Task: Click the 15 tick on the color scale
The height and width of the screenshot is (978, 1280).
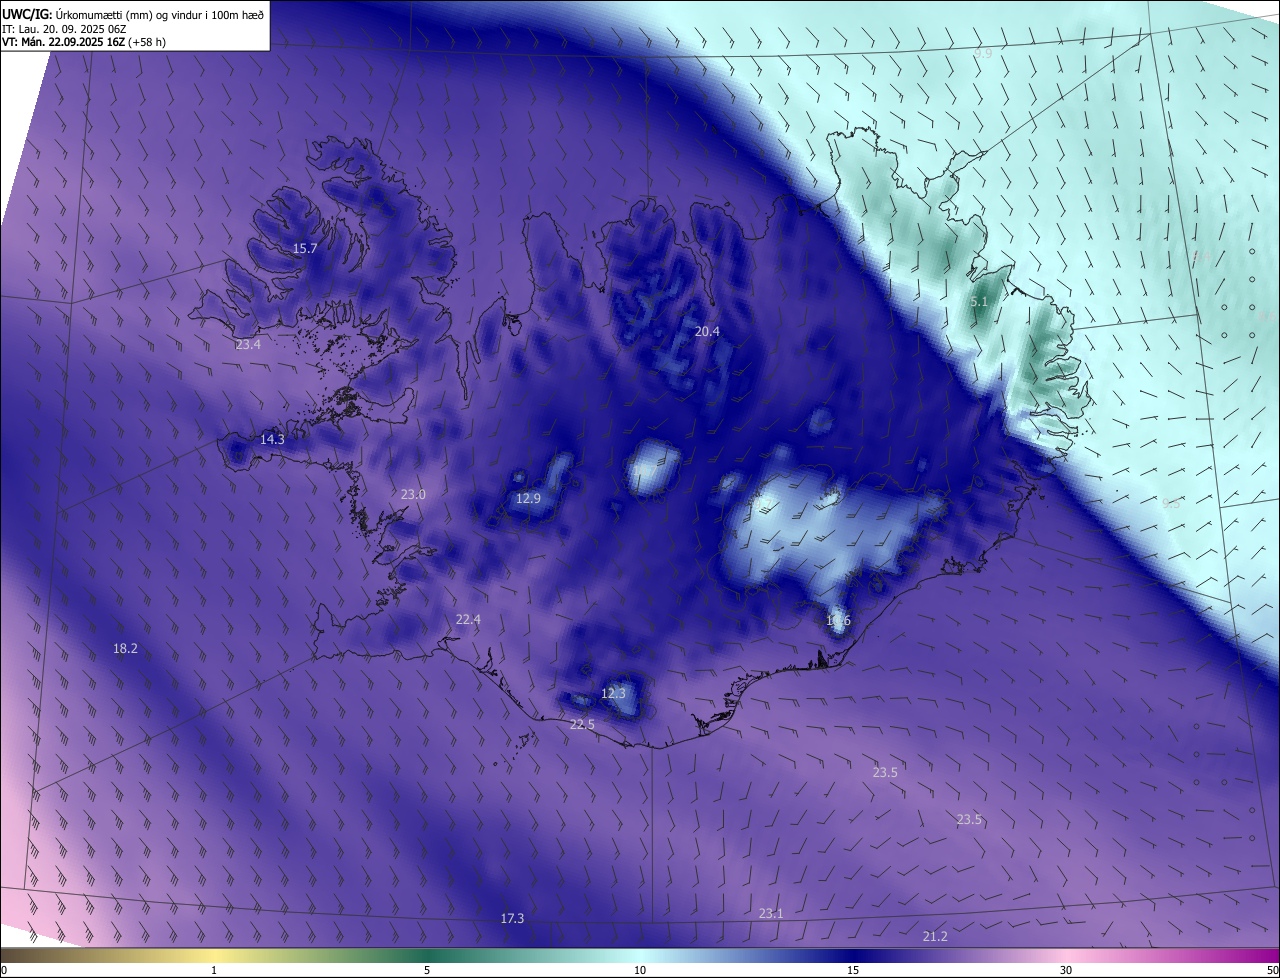Action: [853, 970]
